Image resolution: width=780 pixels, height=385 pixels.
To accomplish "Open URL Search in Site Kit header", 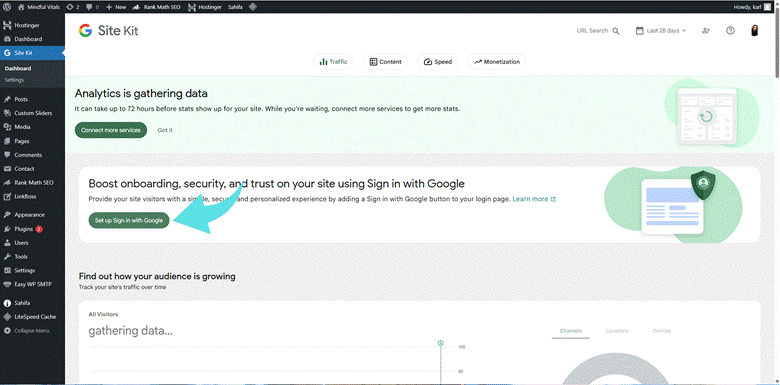I will (x=598, y=31).
